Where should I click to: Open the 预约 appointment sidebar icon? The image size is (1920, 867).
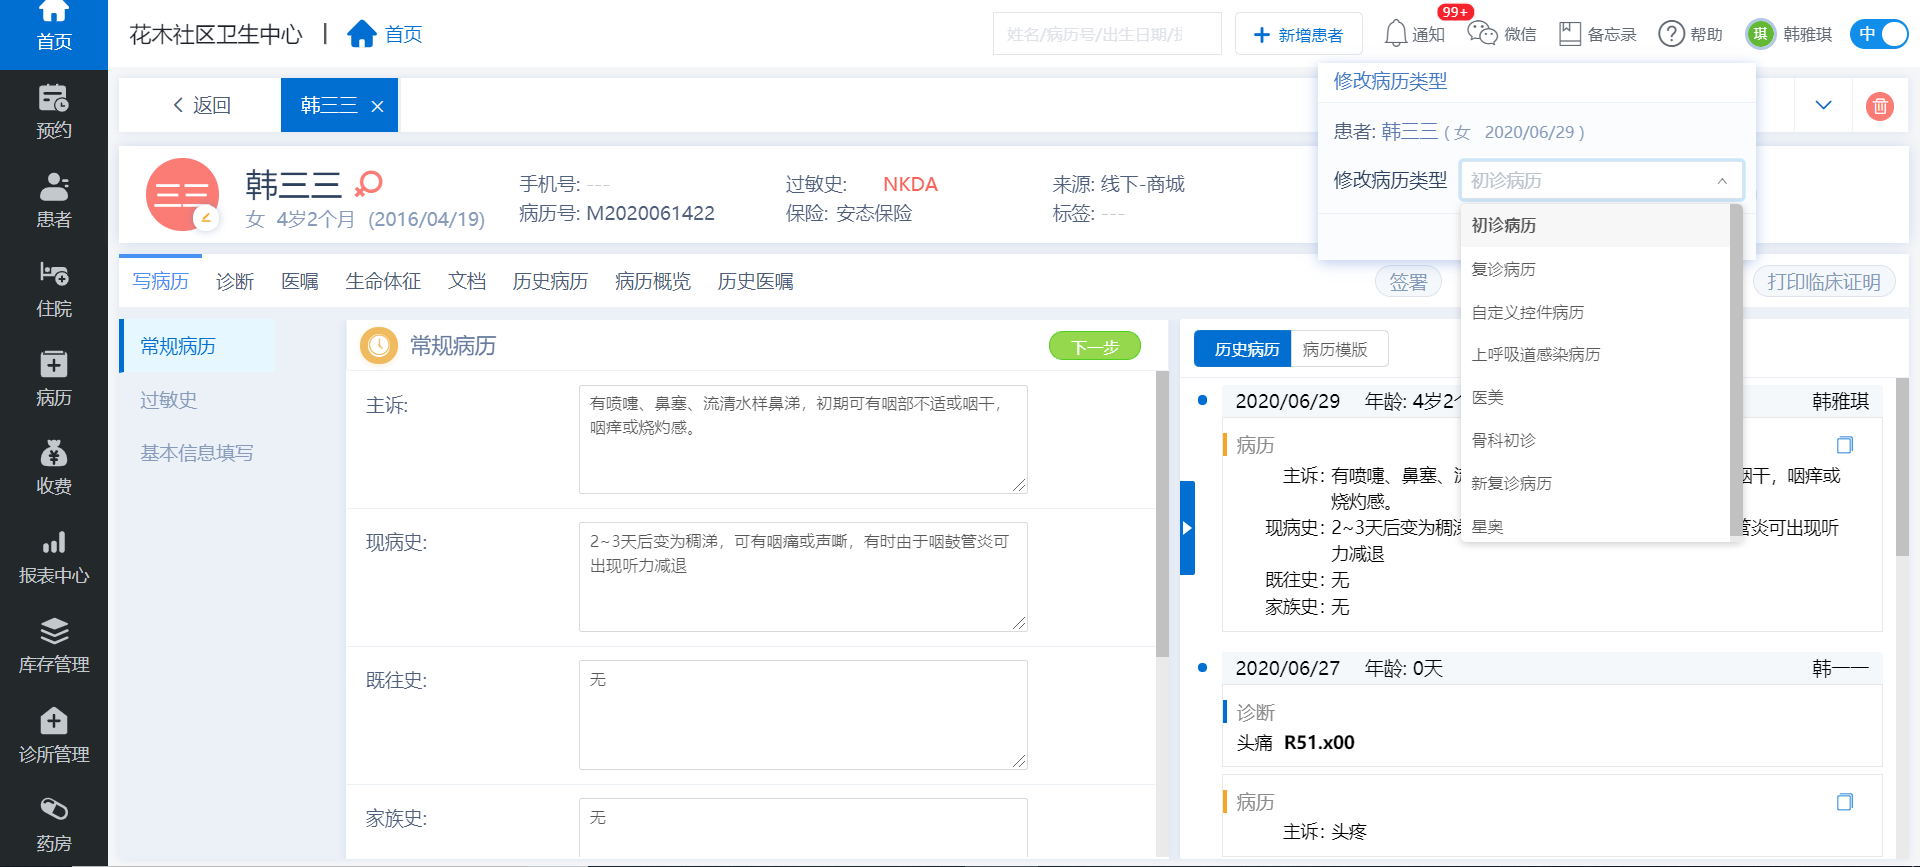(54, 99)
